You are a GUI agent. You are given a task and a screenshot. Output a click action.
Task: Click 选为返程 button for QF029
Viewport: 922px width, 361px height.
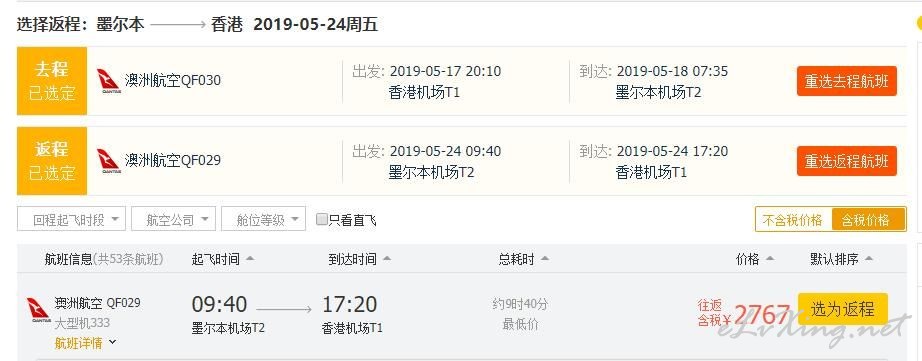click(x=843, y=309)
